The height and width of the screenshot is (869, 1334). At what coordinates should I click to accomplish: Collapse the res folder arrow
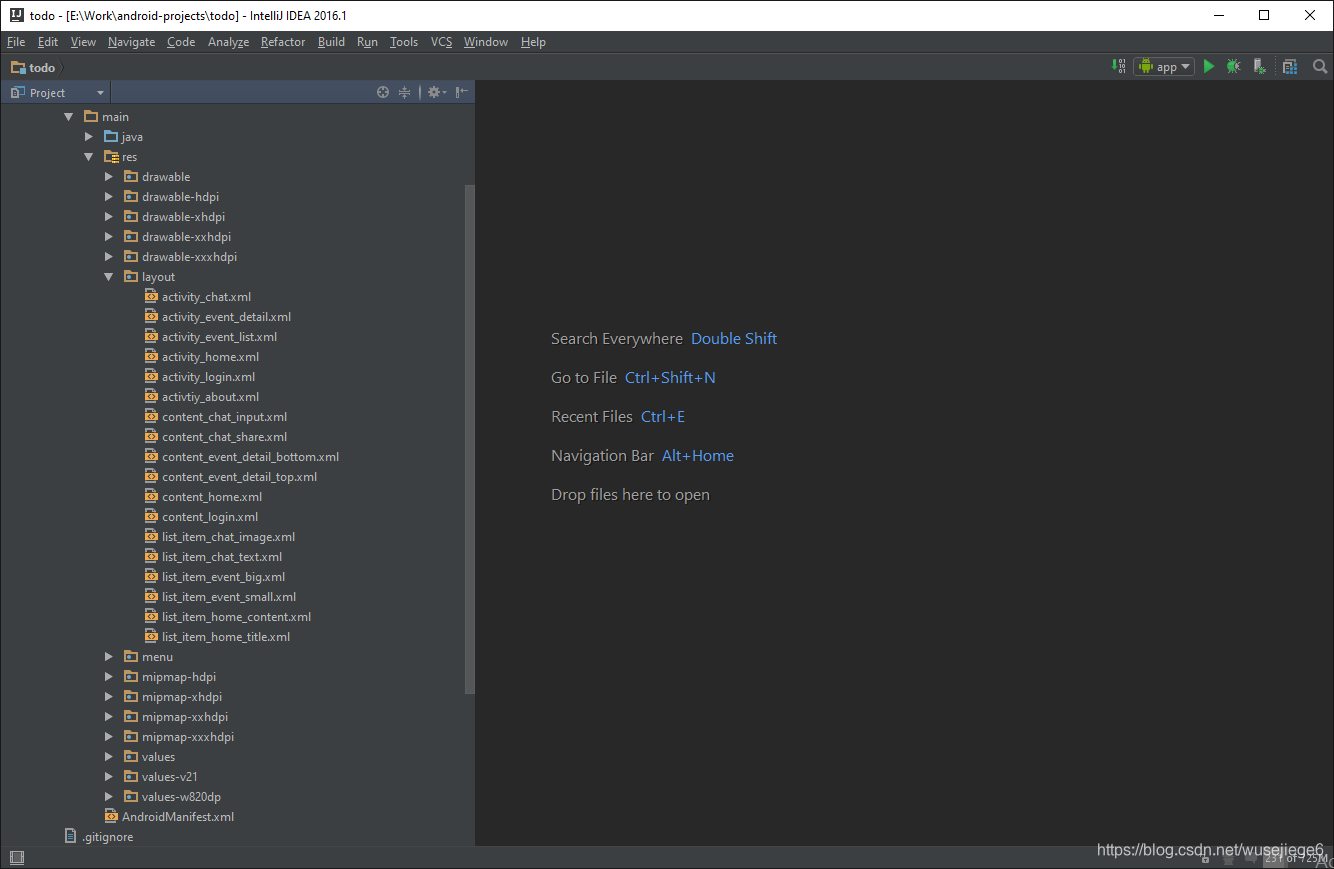(89, 157)
